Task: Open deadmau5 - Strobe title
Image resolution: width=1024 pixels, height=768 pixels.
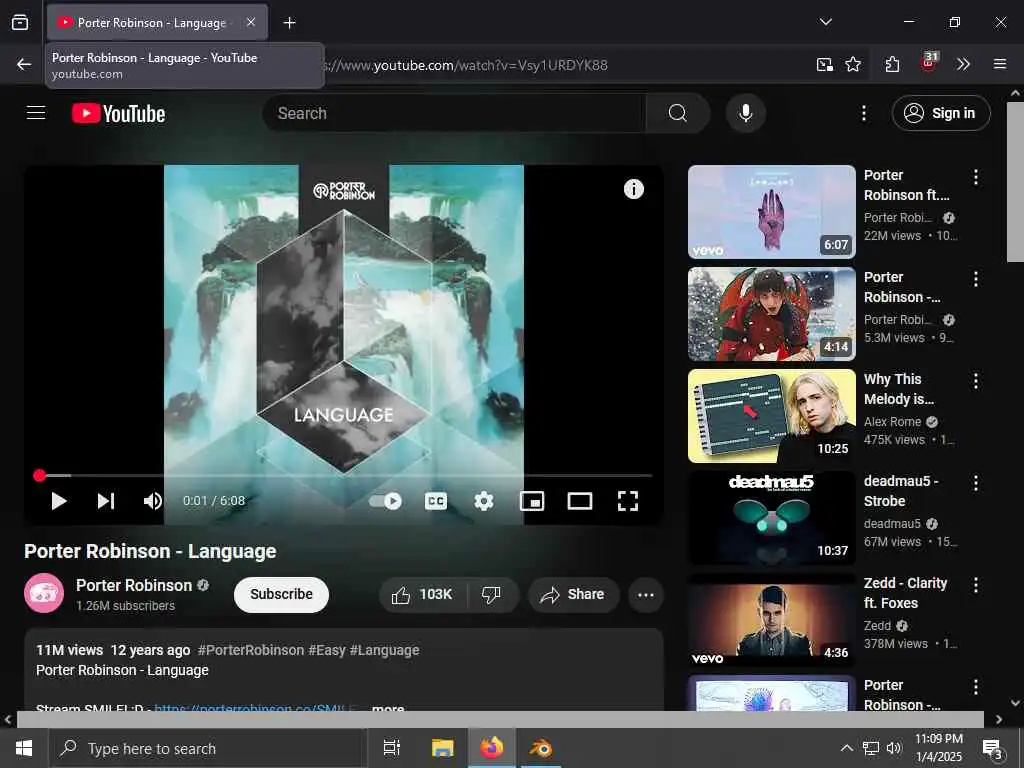Action: [x=901, y=491]
